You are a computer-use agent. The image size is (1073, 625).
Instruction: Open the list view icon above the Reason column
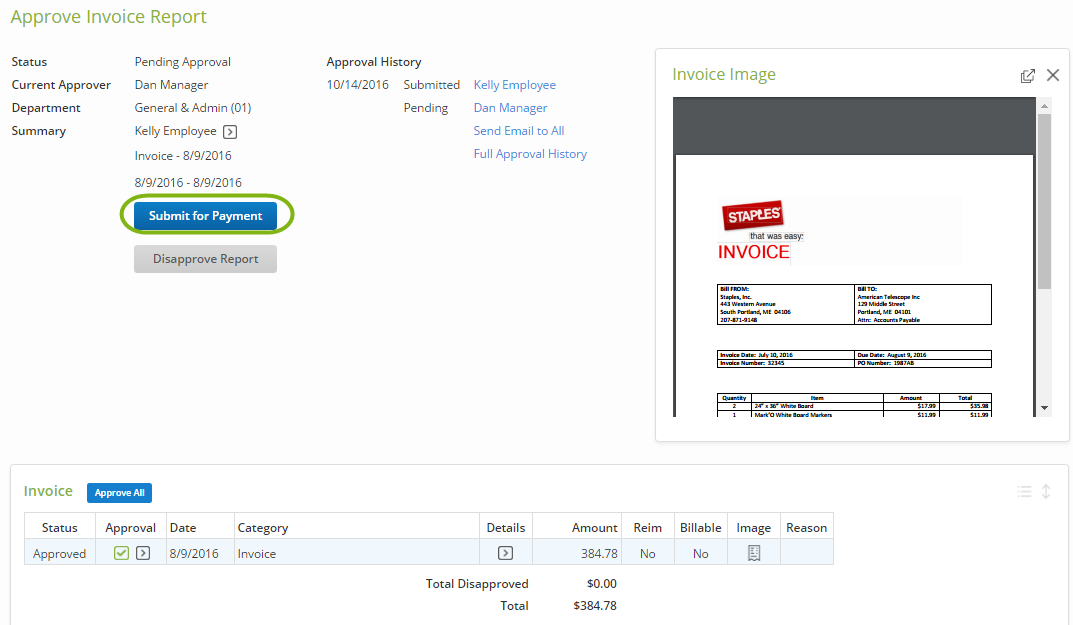tap(1024, 491)
